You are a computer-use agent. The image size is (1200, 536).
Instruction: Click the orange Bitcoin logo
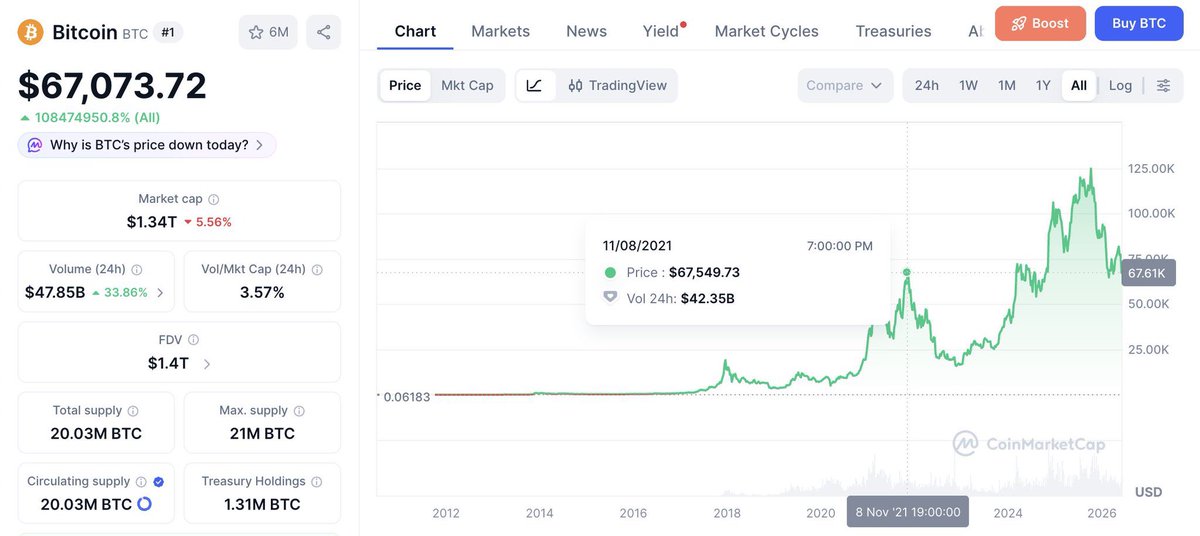point(31,33)
